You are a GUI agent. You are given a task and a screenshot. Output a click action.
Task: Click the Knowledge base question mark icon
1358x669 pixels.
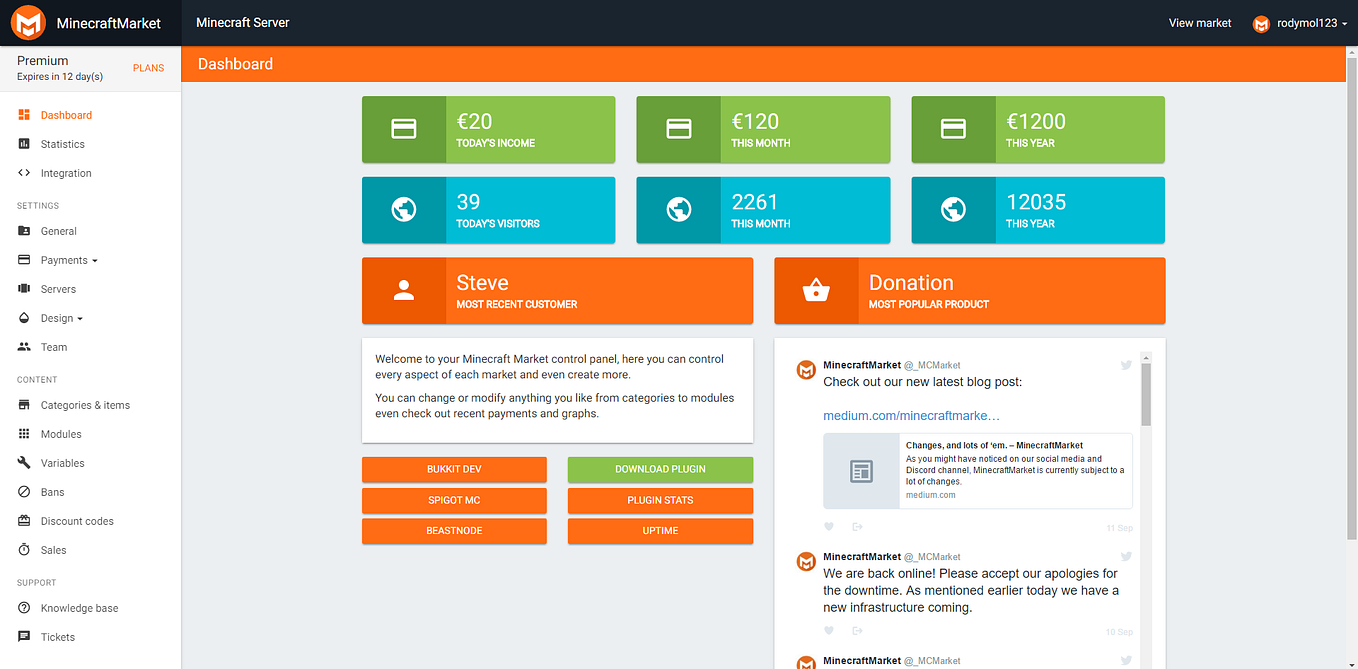(x=24, y=608)
